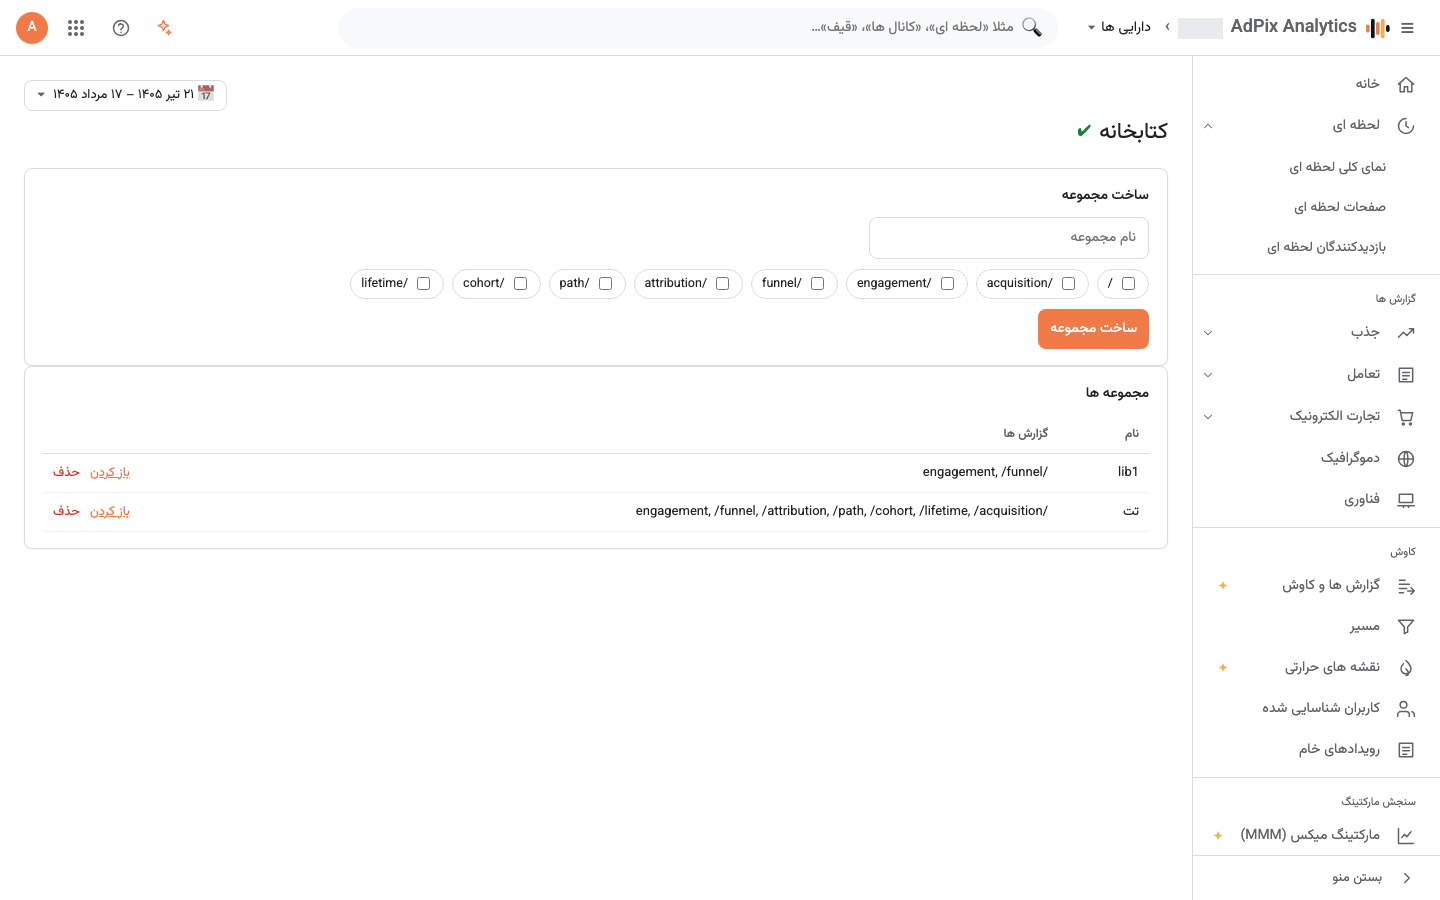Viewport: 1440px width, 900px height.
Task: Open صفحات لحظه ای menu item
Action: tap(1340, 207)
